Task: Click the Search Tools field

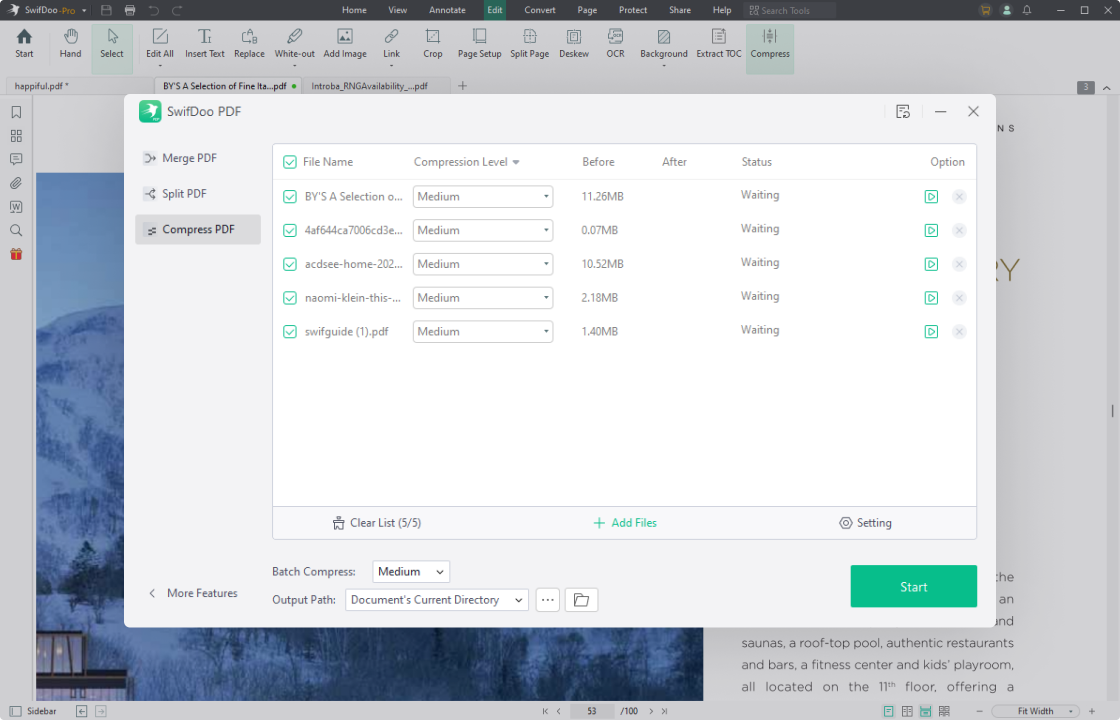Action: tap(789, 10)
